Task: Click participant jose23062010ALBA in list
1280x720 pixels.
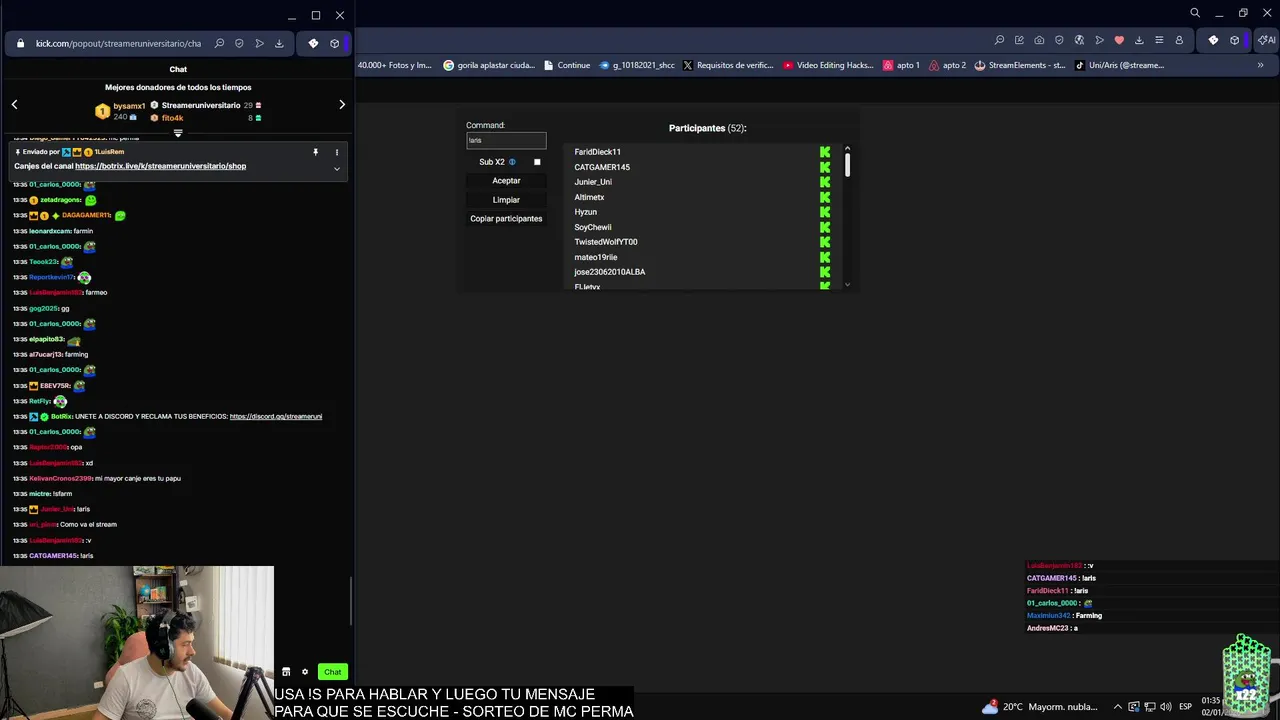Action: point(610,272)
